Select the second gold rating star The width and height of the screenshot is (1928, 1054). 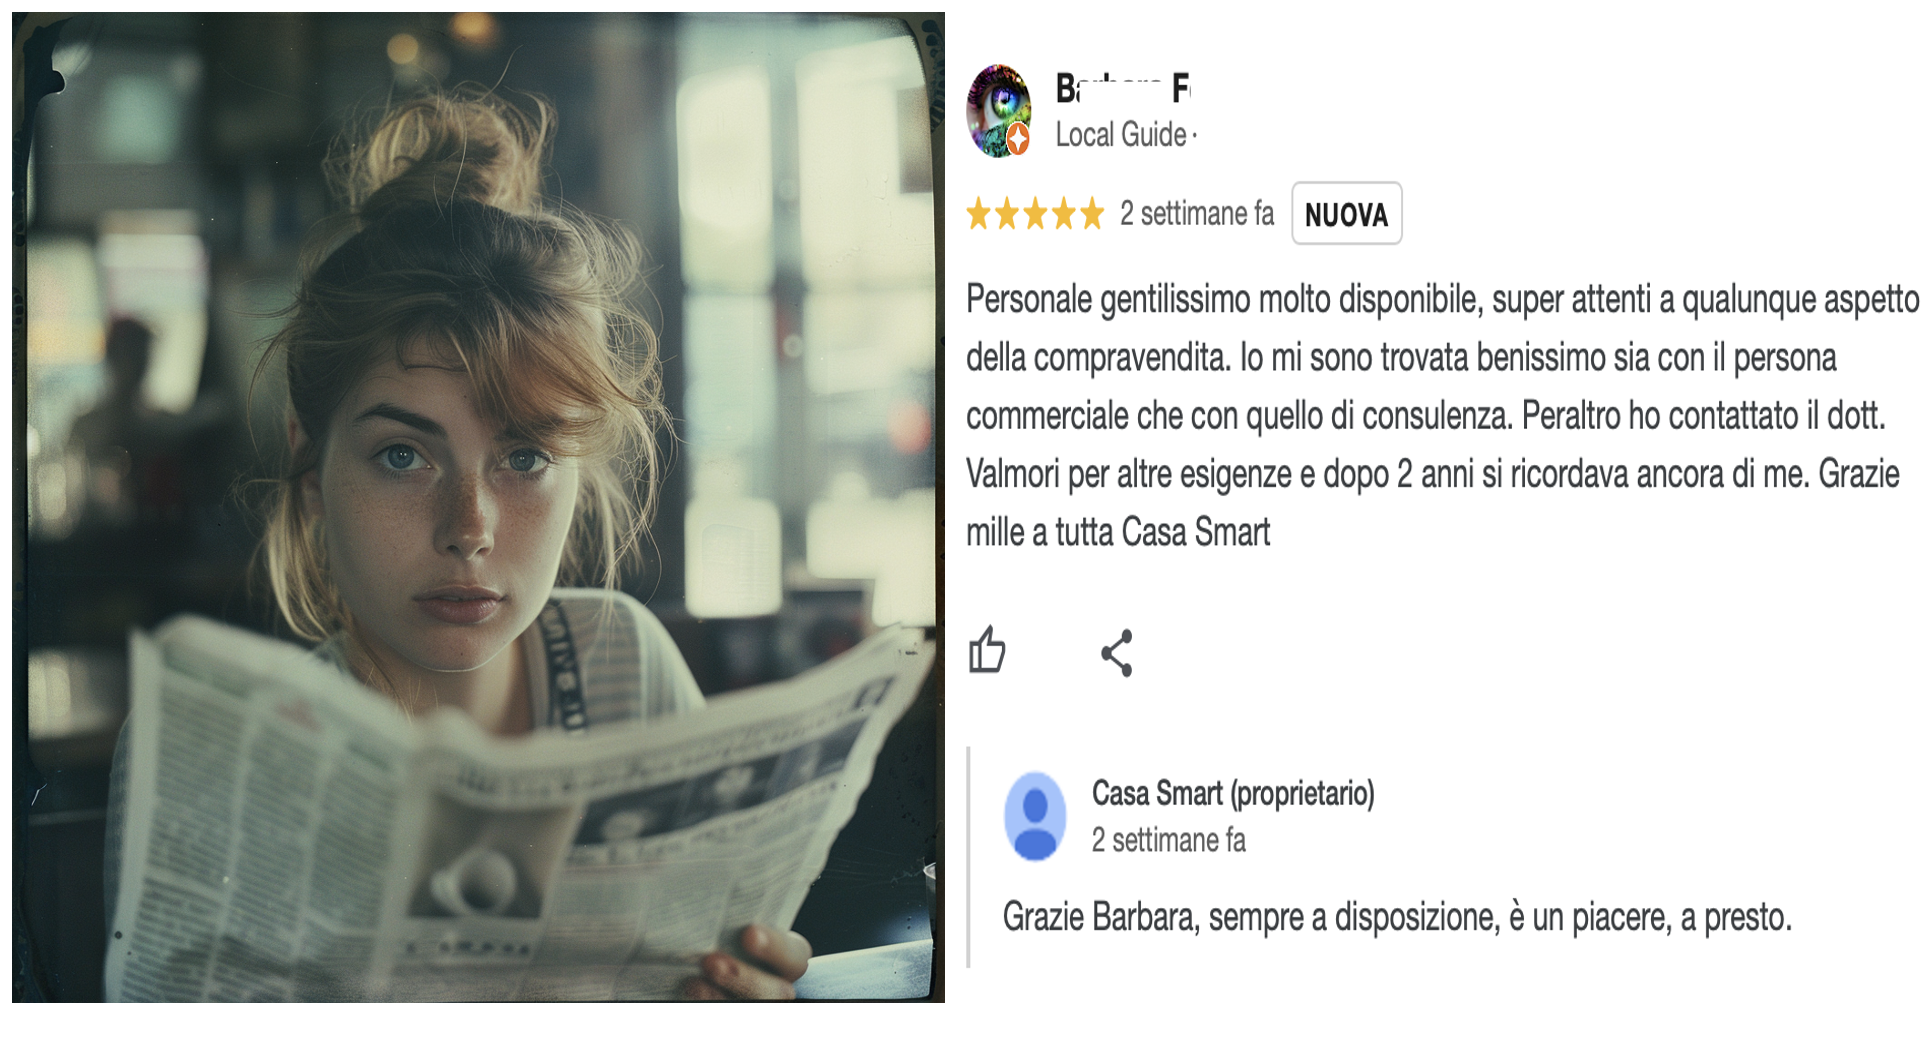1007,214
